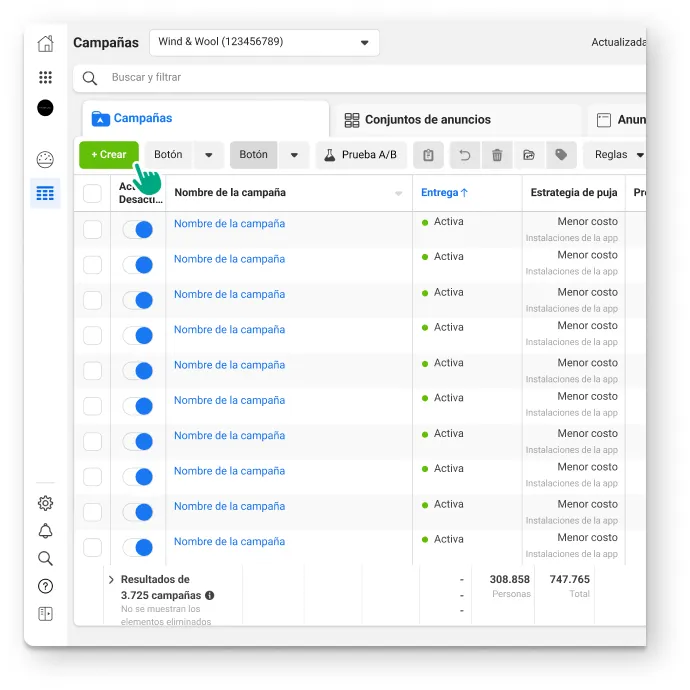Expand the Reglas dropdown
690x690 pixels.
coord(617,155)
